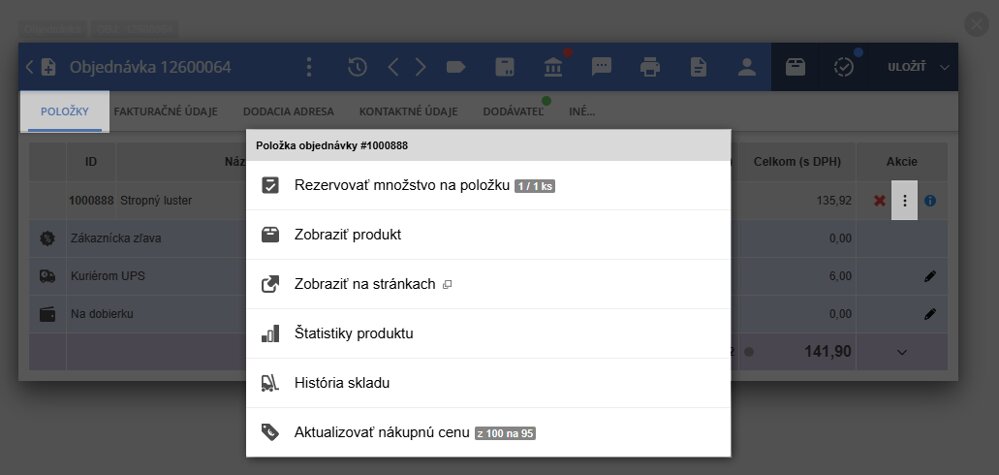Click the printer icon
The image size is (999, 475).
point(649,67)
